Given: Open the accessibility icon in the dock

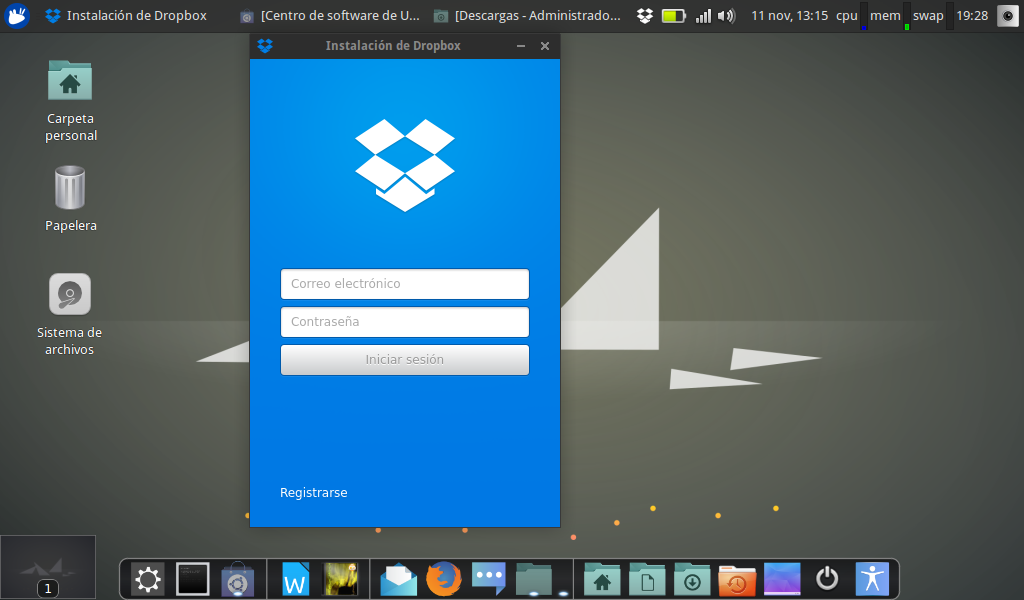Looking at the screenshot, I should pyautogui.click(x=871, y=578).
